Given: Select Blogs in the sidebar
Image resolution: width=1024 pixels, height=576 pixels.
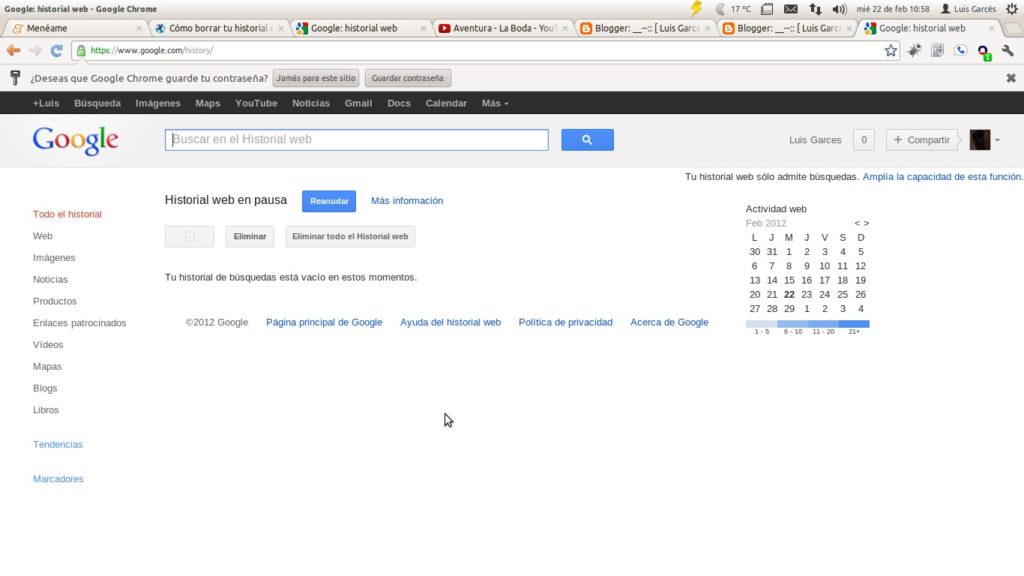Looking at the screenshot, I should point(45,389).
